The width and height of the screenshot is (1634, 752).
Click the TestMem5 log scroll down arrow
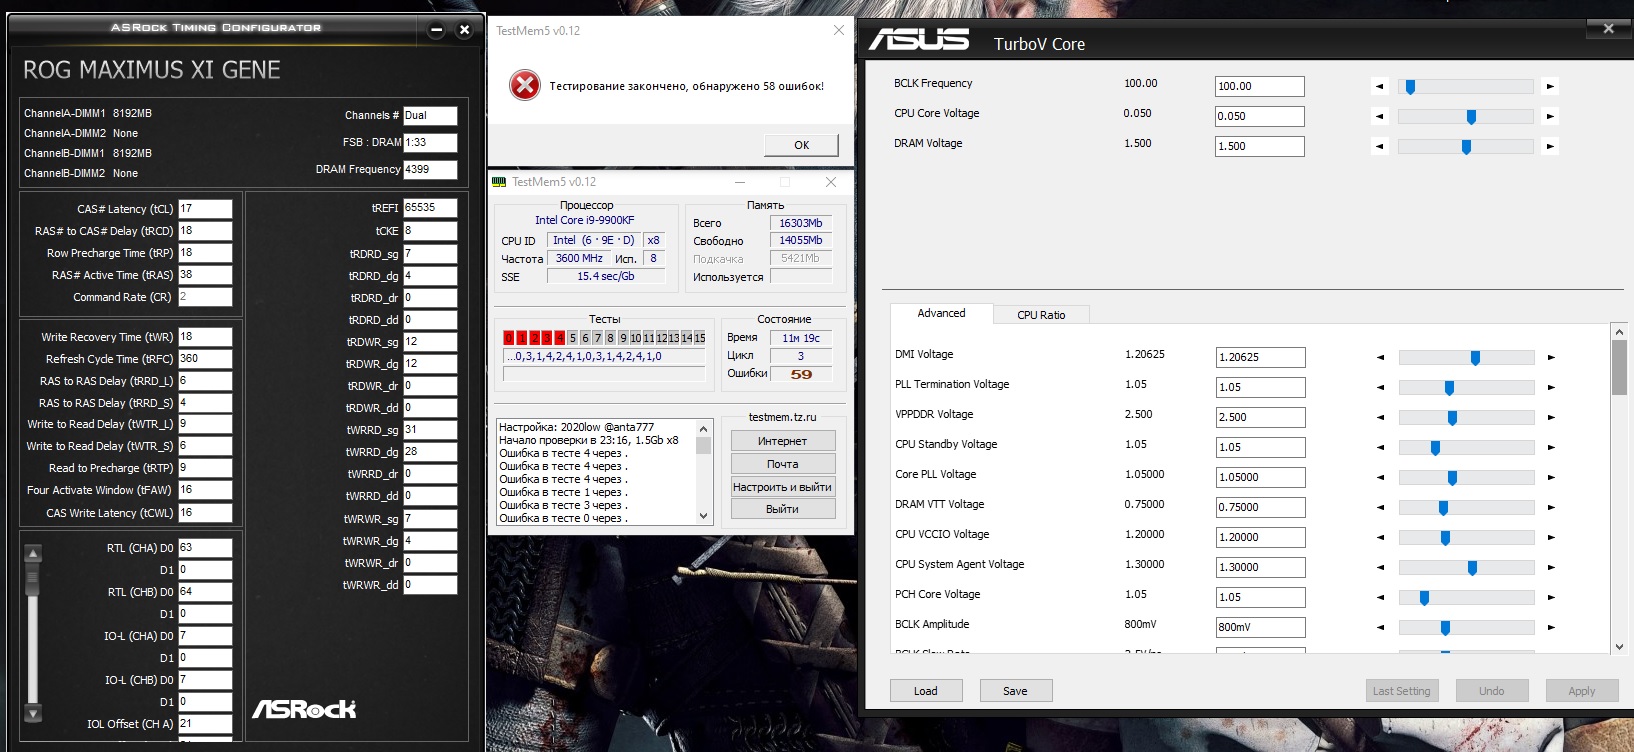[703, 516]
